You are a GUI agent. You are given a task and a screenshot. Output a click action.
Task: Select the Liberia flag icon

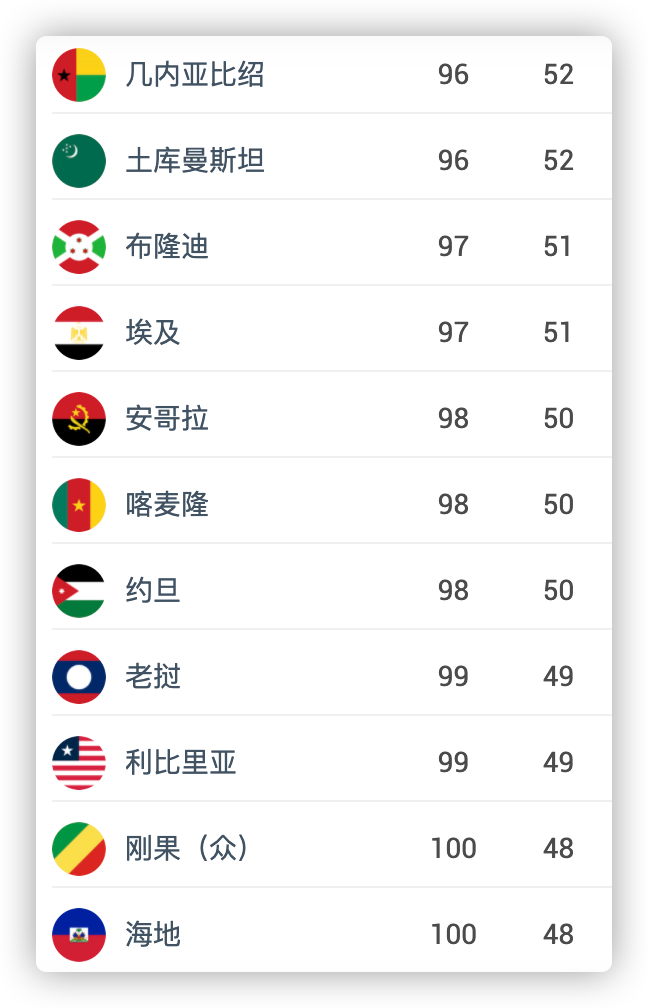(78, 762)
